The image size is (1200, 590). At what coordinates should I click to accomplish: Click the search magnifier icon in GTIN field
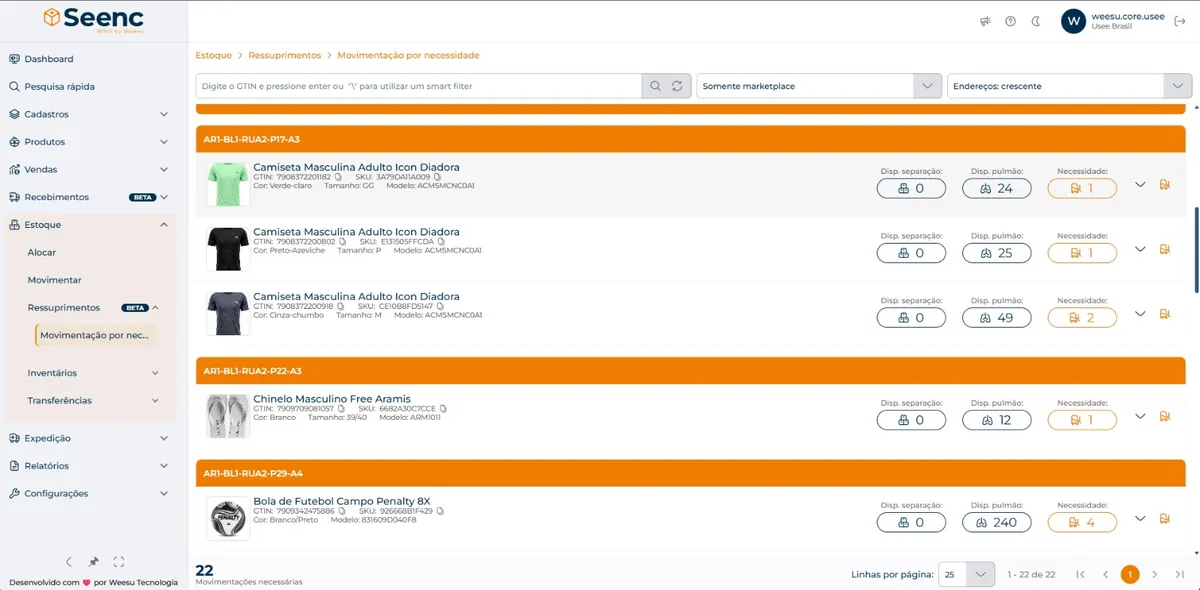pyautogui.click(x=656, y=86)
